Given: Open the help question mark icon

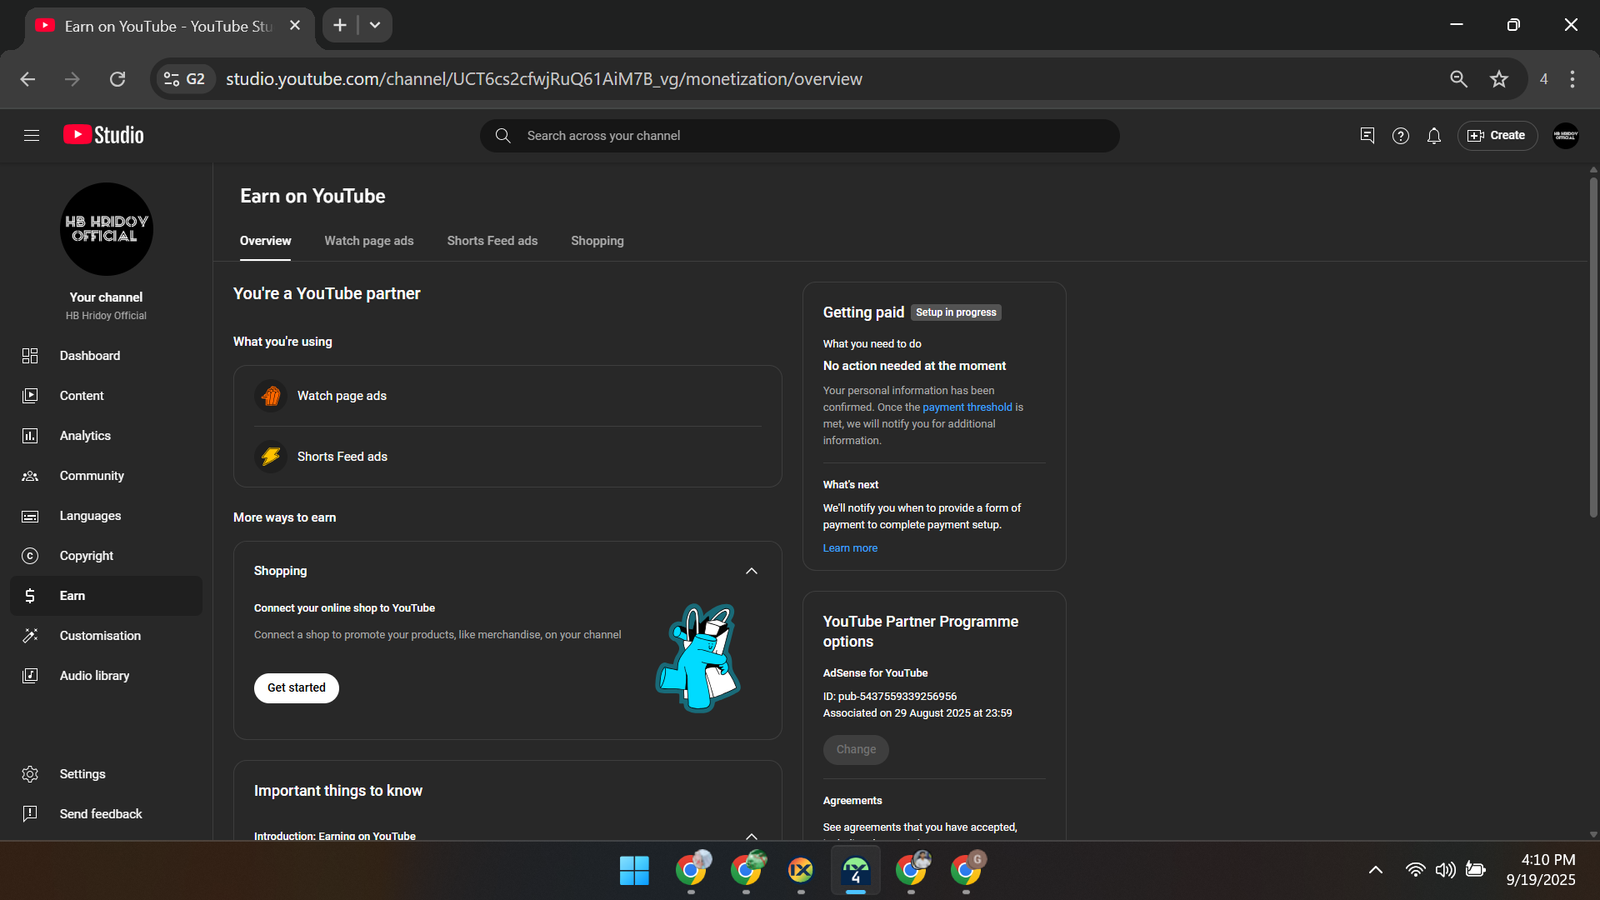Looking at the screenshot, I should [x=1400, y=136].
